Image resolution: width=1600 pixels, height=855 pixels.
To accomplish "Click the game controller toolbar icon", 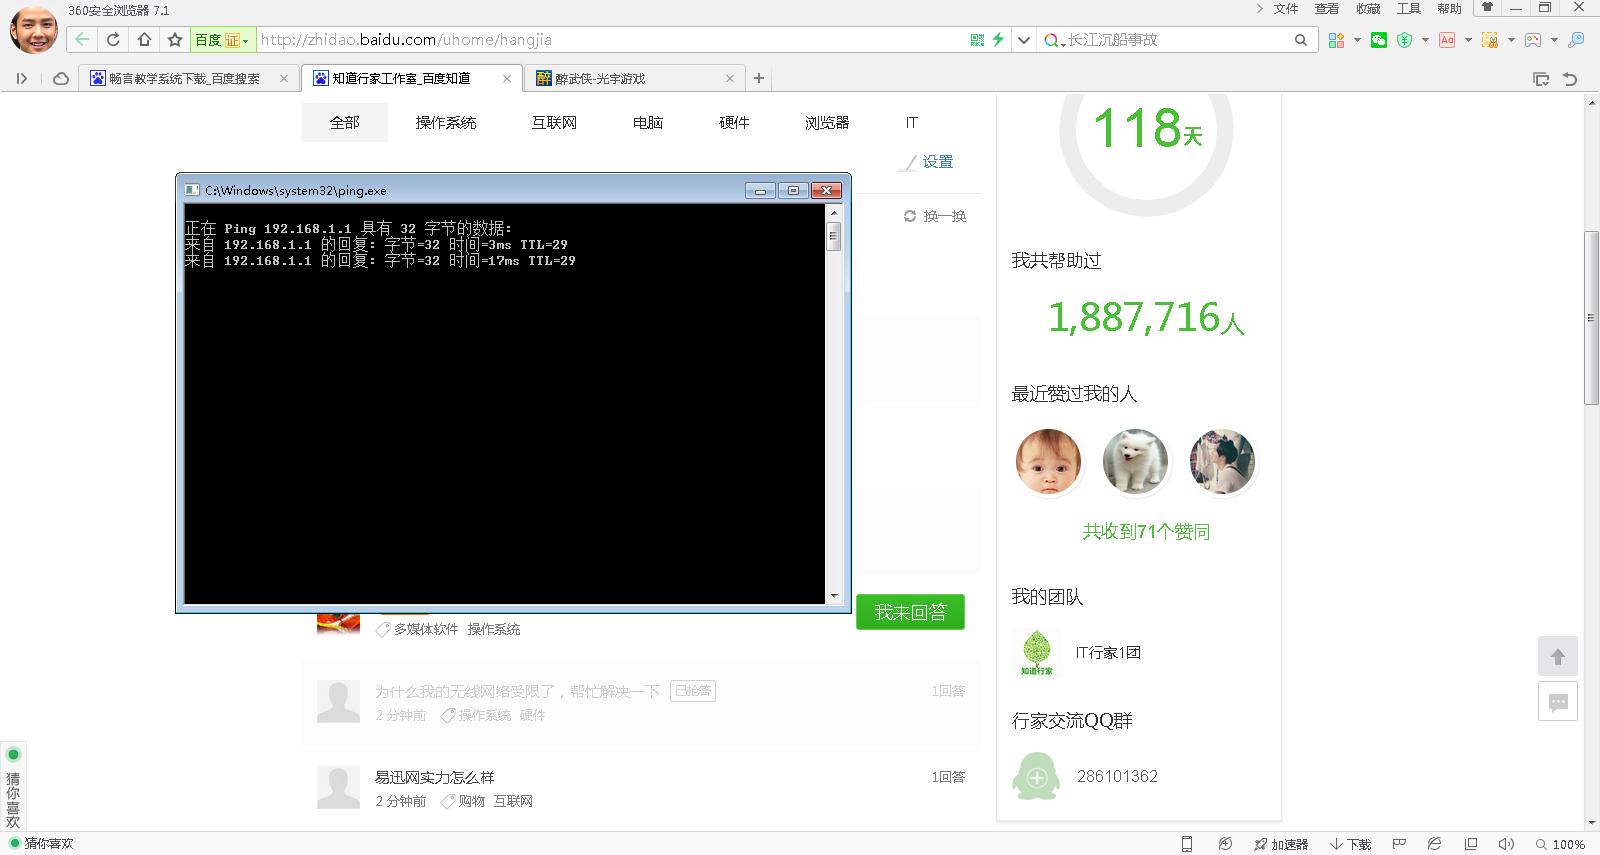I will tap(1533, 40).
